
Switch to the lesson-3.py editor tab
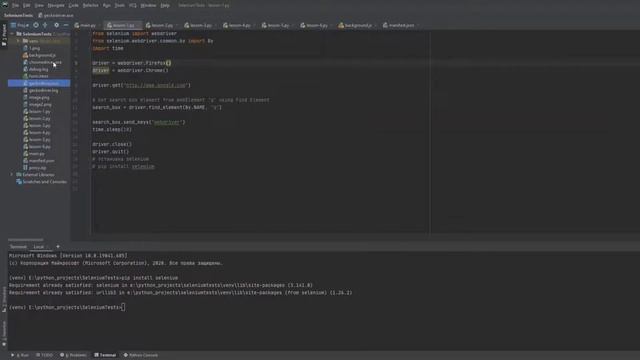(x=199, y=25)
